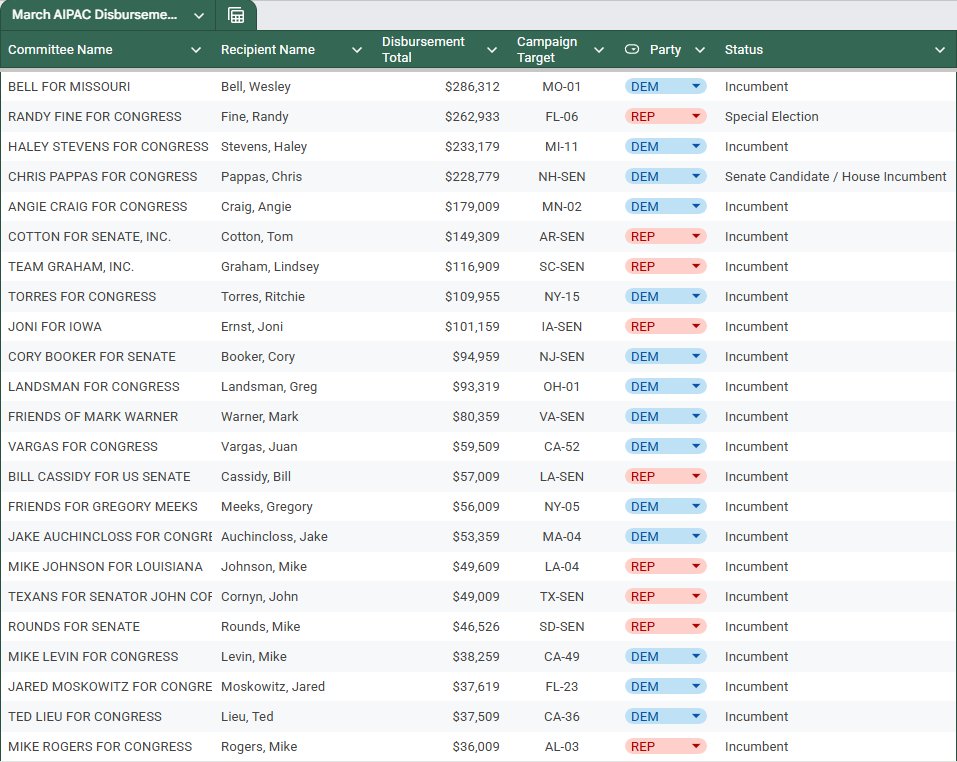Open DEM chip in Booker, Cory row
The width and height of the screenshot is (957, 762).
(x=665, y=356)
